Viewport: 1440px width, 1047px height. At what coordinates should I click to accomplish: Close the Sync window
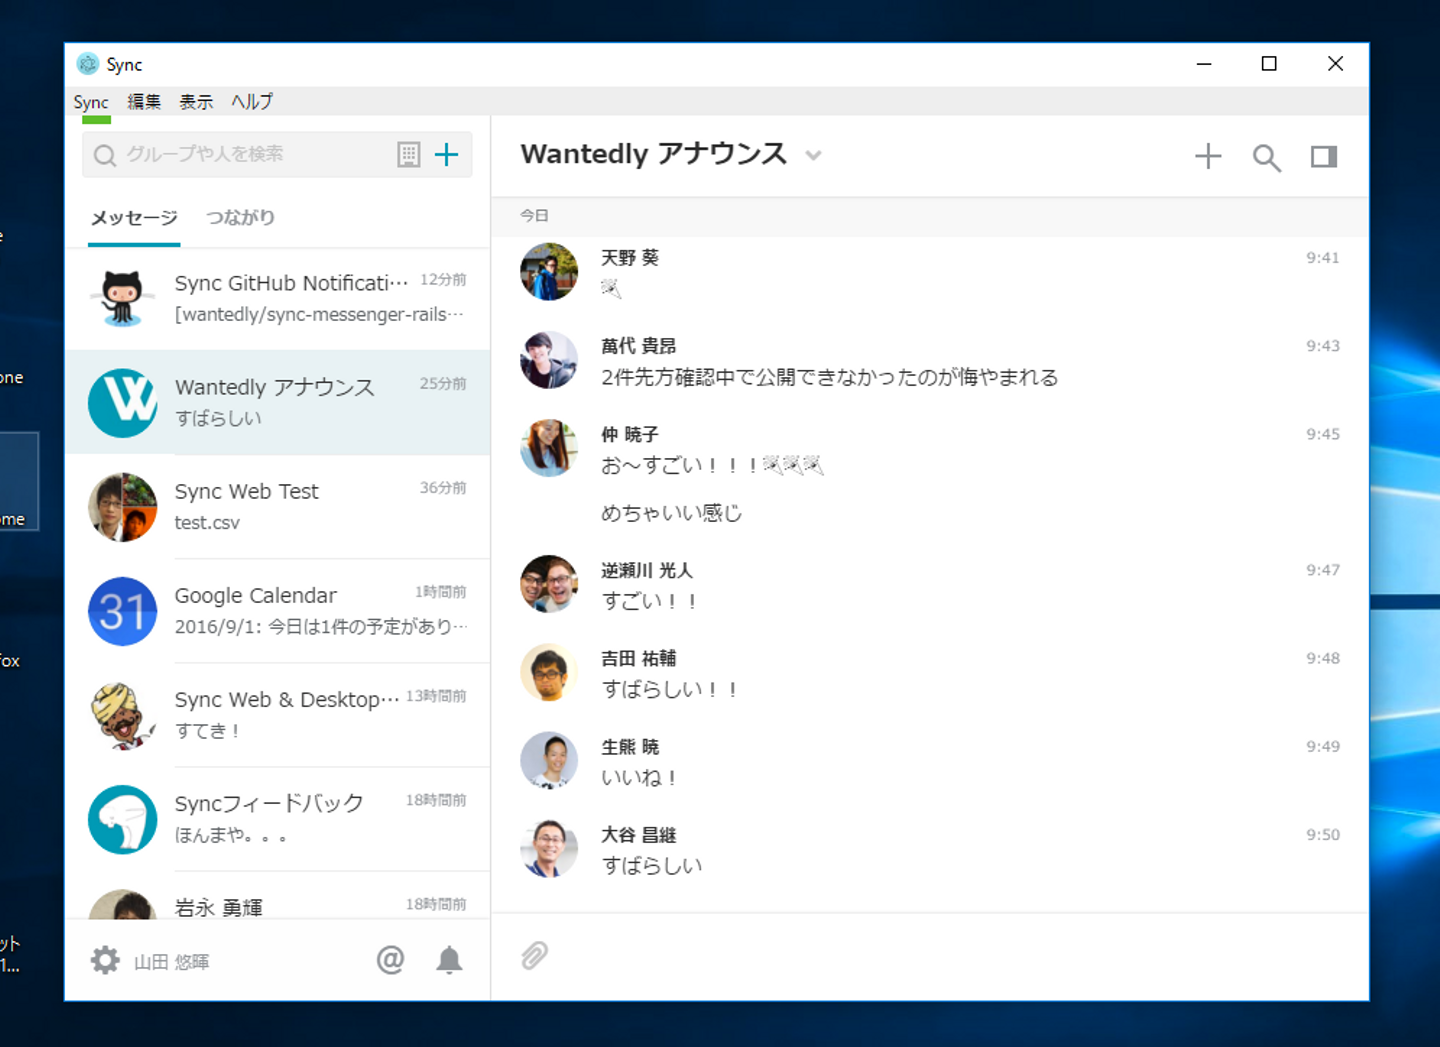[1335, 64]
